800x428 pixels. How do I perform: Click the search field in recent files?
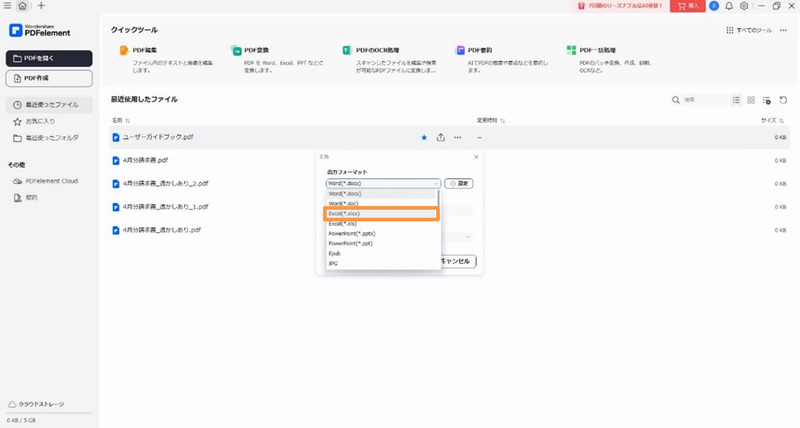[x=698, y=100]
